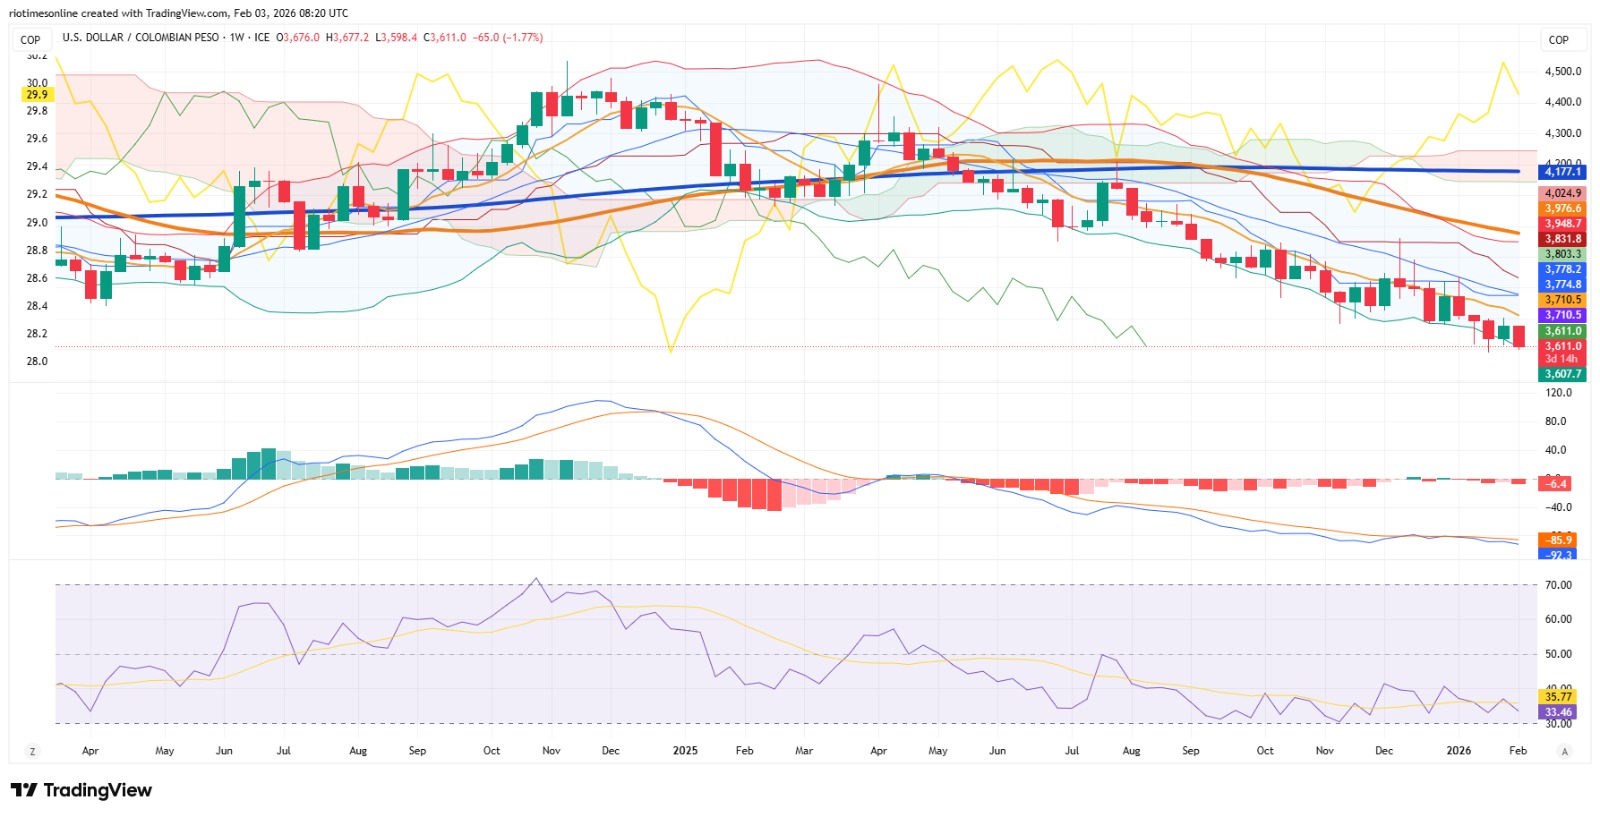The image size is (1600, 817).
Task: Click the ICE exchange label in chart header
Action: 262,38
